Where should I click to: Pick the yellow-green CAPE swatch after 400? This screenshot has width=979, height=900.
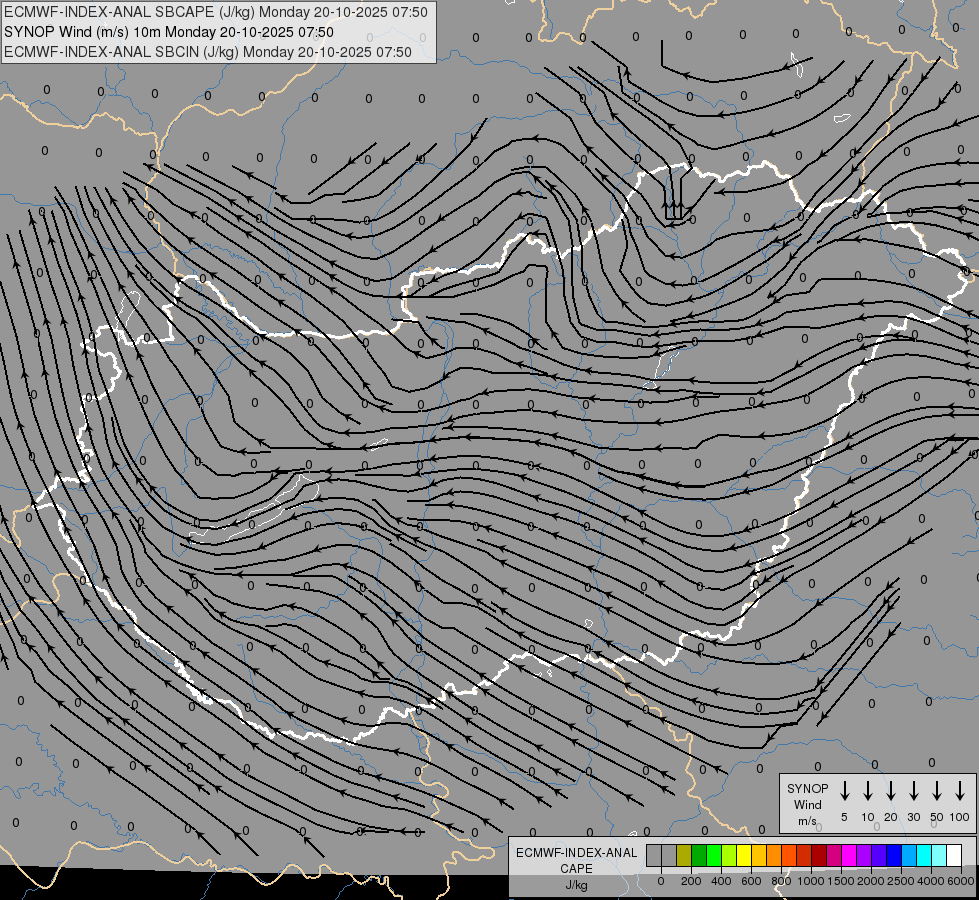click(x=729, y=856)
